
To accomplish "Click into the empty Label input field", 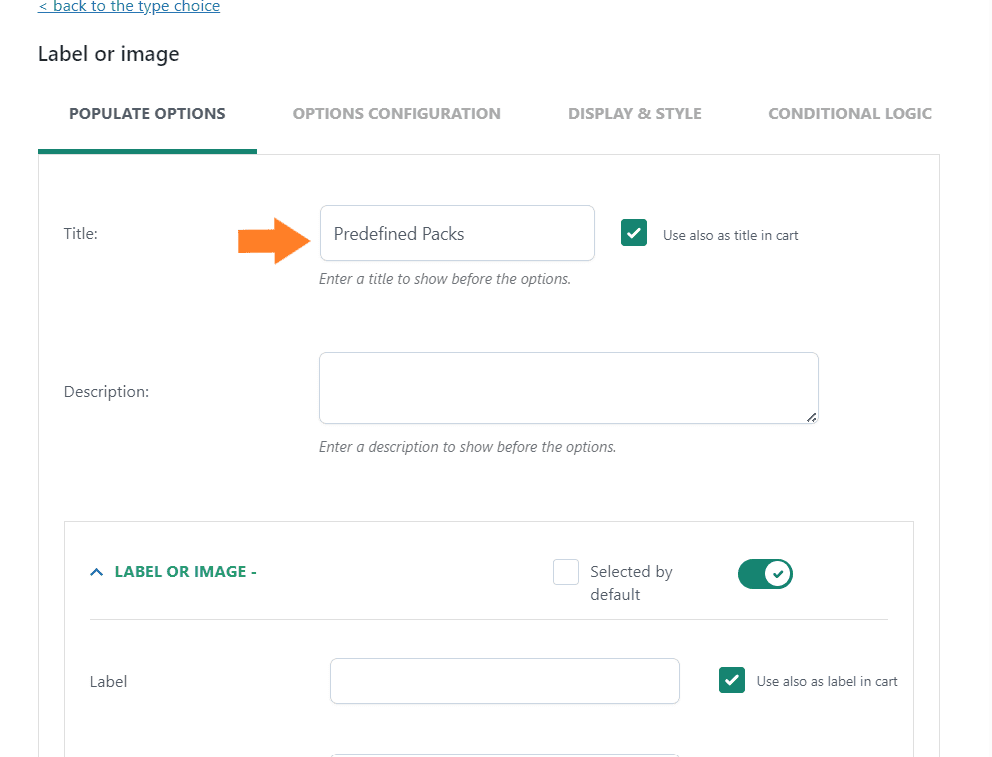I will (505, 681).
